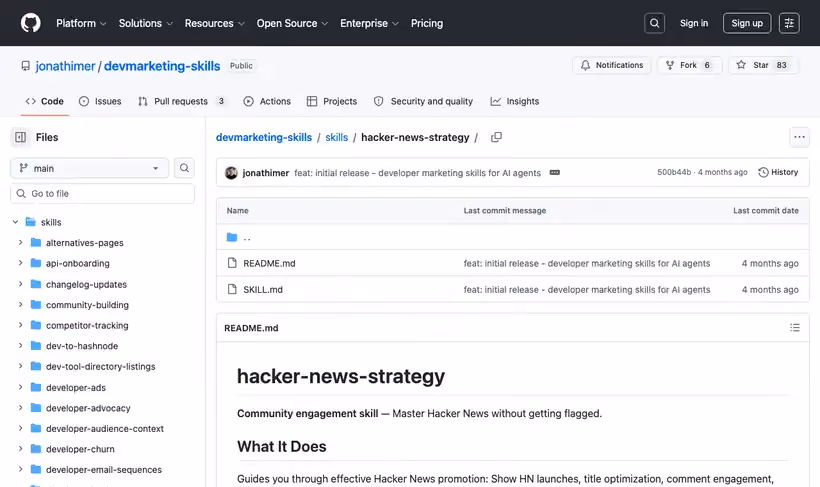Open Platform dropdown menu

click(x=81, y=23)
